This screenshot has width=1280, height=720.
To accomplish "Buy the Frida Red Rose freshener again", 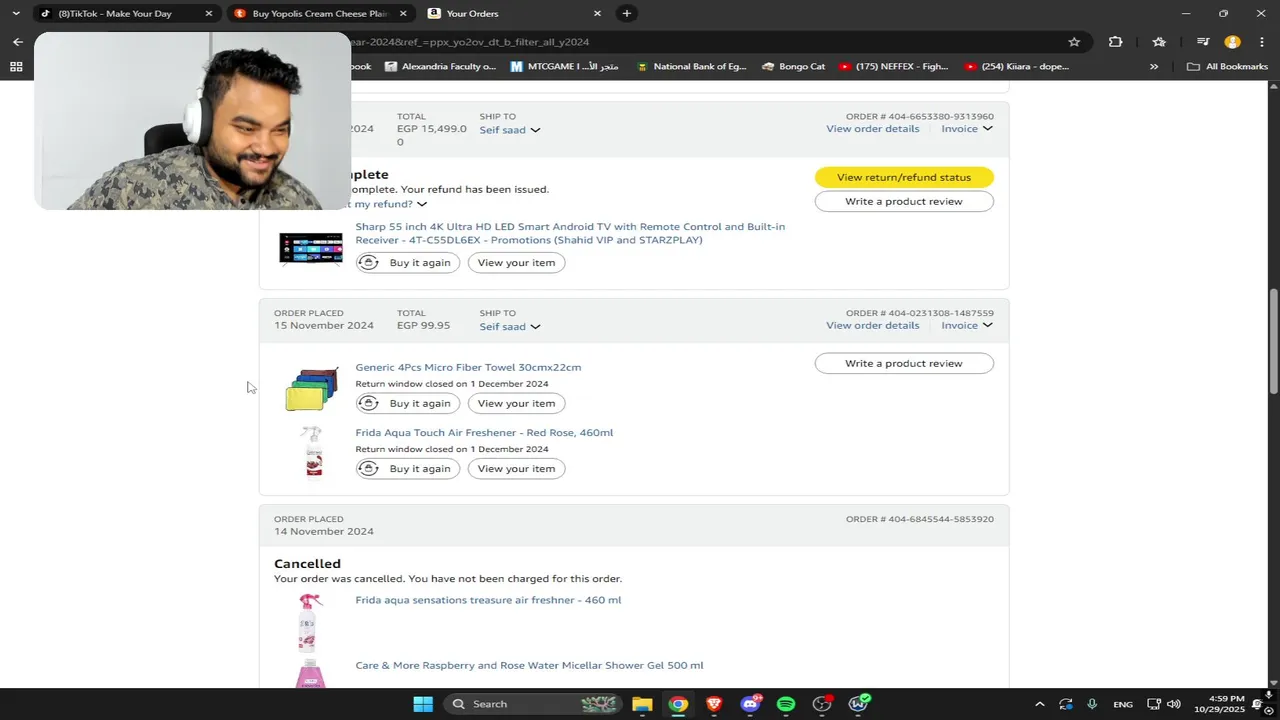I will click(x=408, y=469).
